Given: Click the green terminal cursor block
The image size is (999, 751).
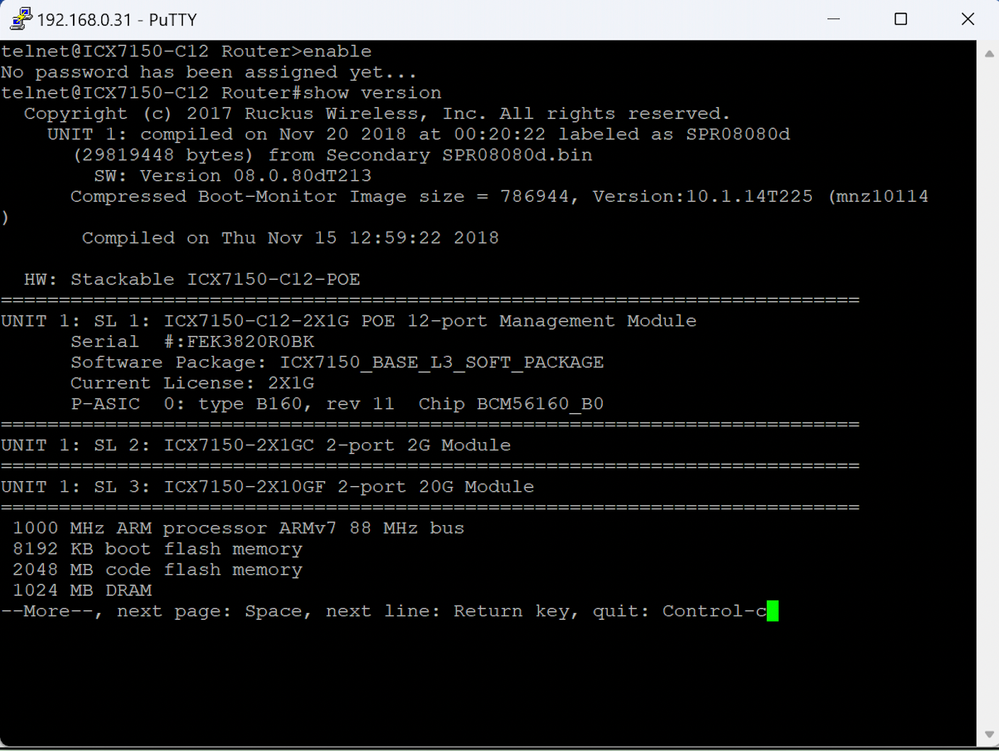Looking at the screenshot, I should pos(772,611).
